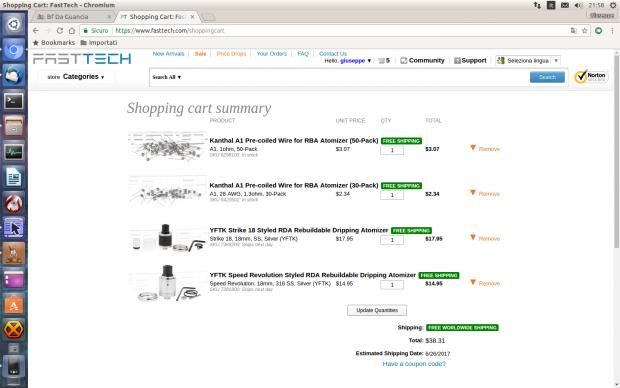620x388 pixels.
Task: Close the Bf Da Guancia tab
Action: (109, 17)
